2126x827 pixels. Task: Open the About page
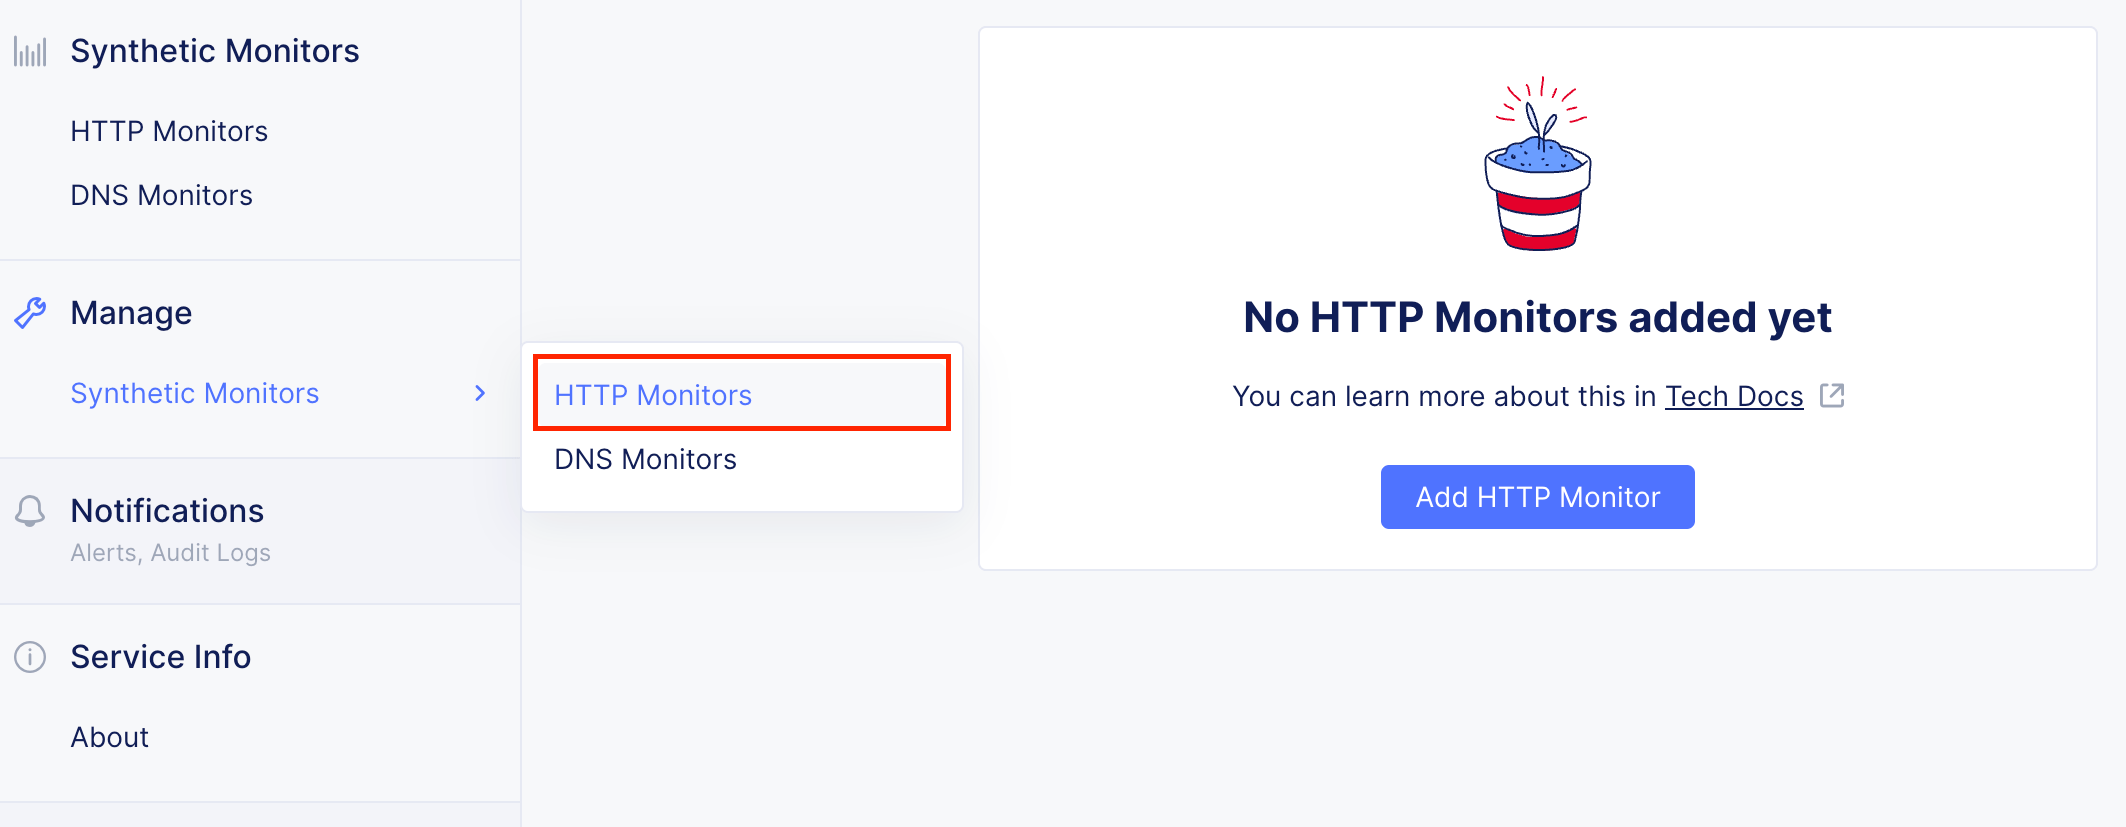coord(109,737)
